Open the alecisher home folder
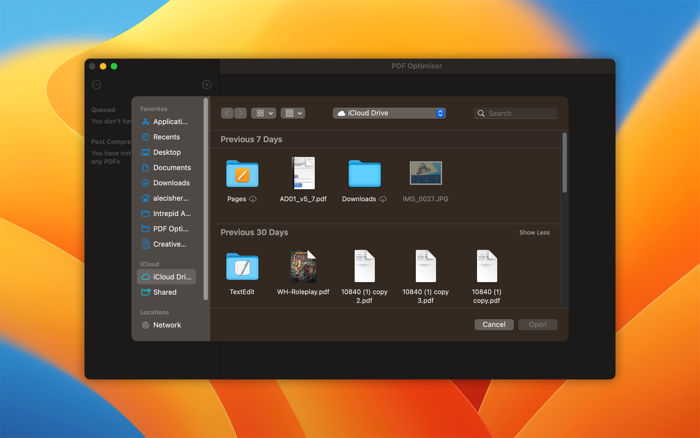This screenshot has width=700, height=438. [166, 198]
